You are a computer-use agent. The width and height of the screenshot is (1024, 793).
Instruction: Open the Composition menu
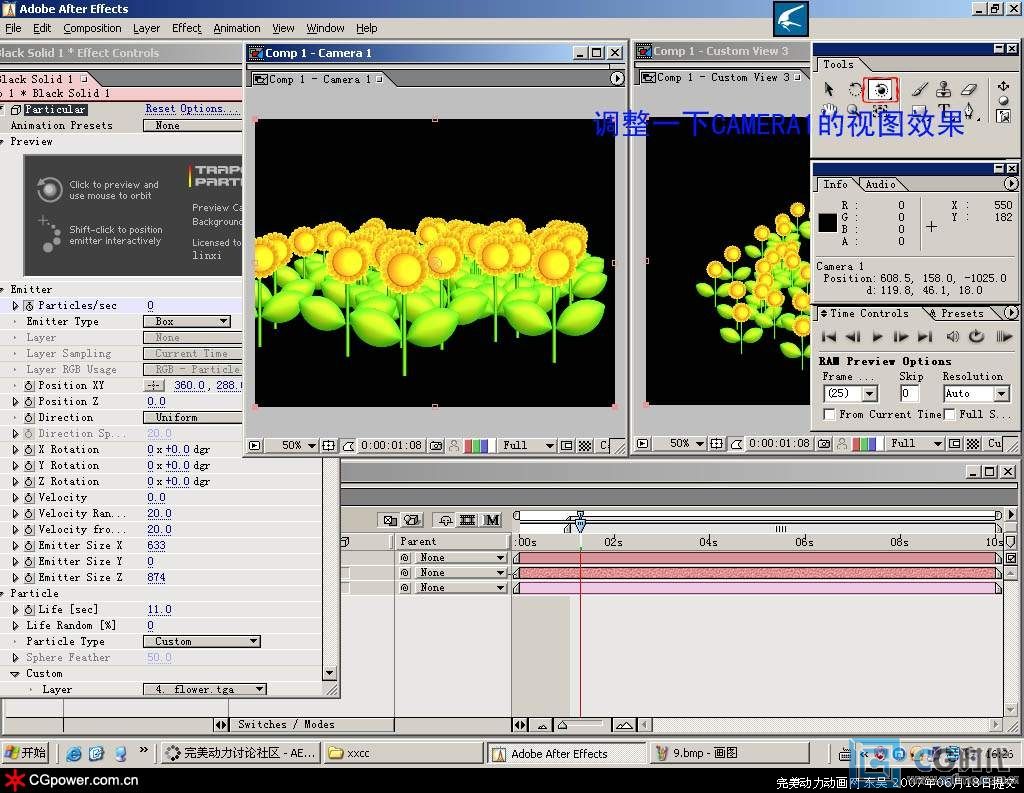coord(92,28)
